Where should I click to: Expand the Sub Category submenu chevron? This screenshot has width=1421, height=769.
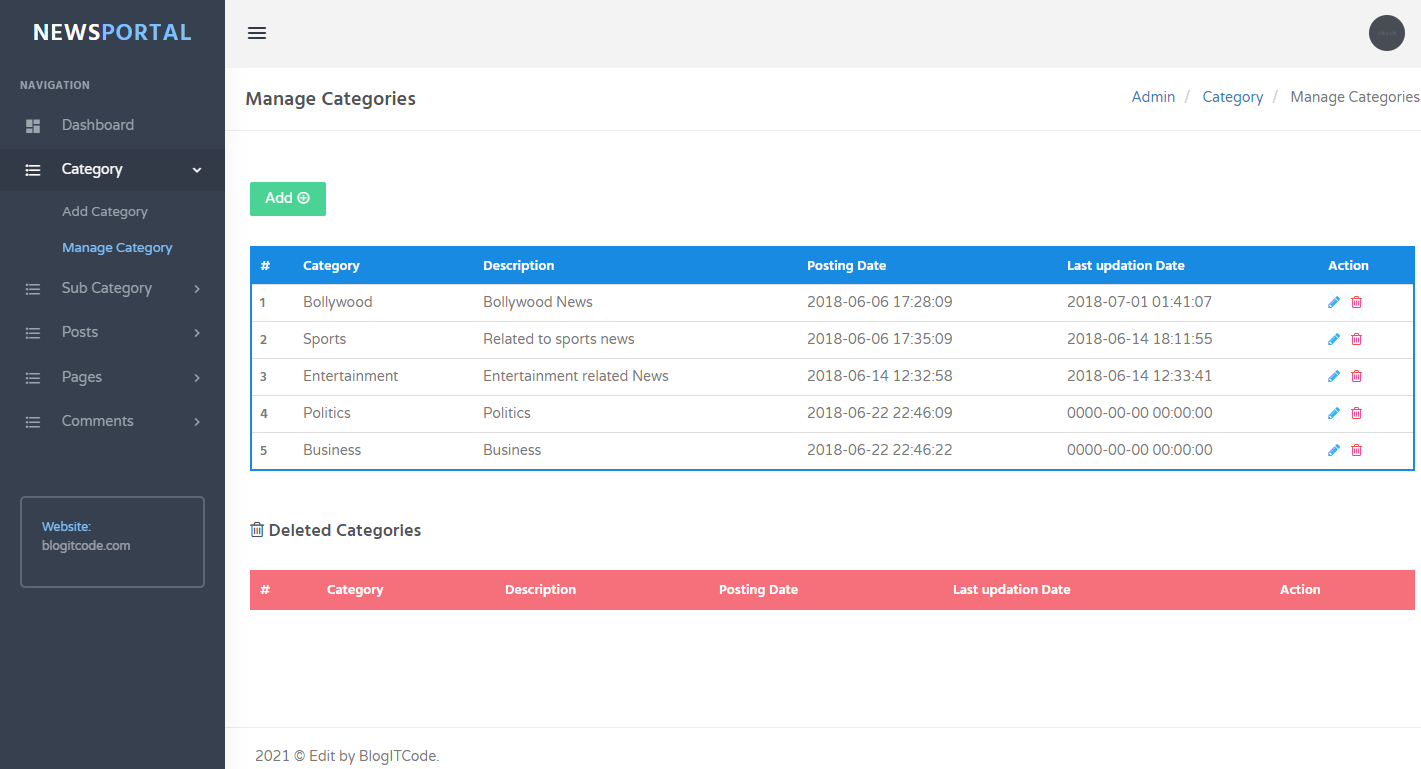pyautogui.click(x=197, y=288)
